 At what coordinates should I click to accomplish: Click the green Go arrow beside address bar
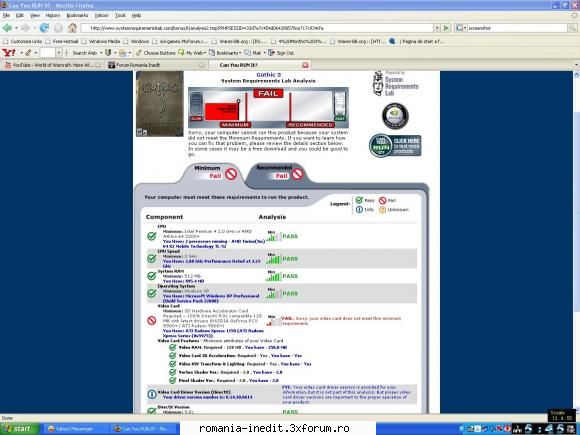[446, 28]
